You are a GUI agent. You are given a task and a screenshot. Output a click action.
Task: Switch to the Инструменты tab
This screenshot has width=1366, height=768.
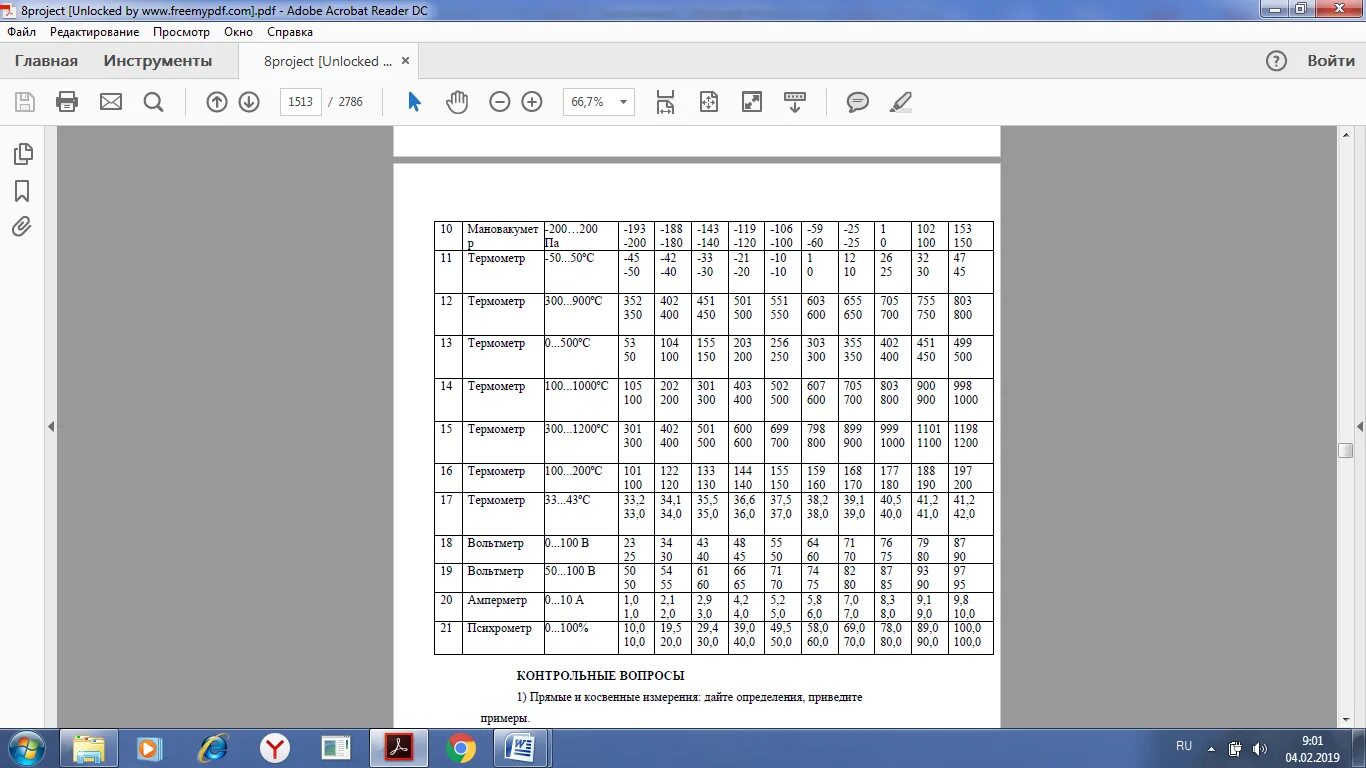(x=158, y=61)
